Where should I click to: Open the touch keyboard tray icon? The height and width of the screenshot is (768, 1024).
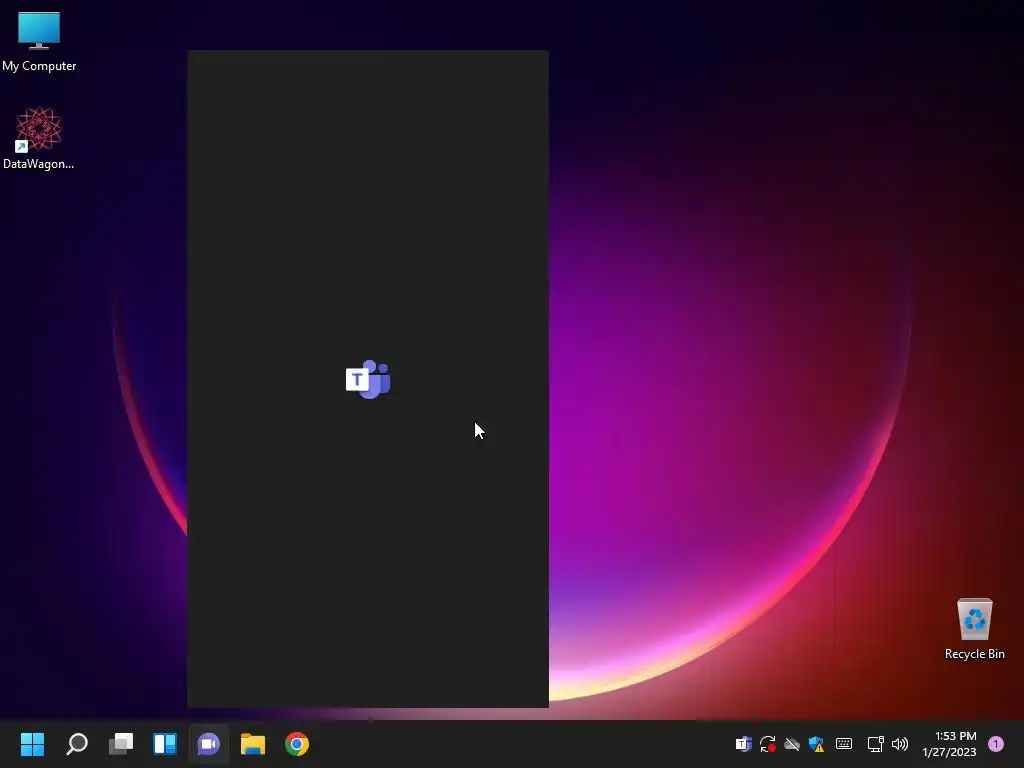pyautogui.click(x=844, y=744)
